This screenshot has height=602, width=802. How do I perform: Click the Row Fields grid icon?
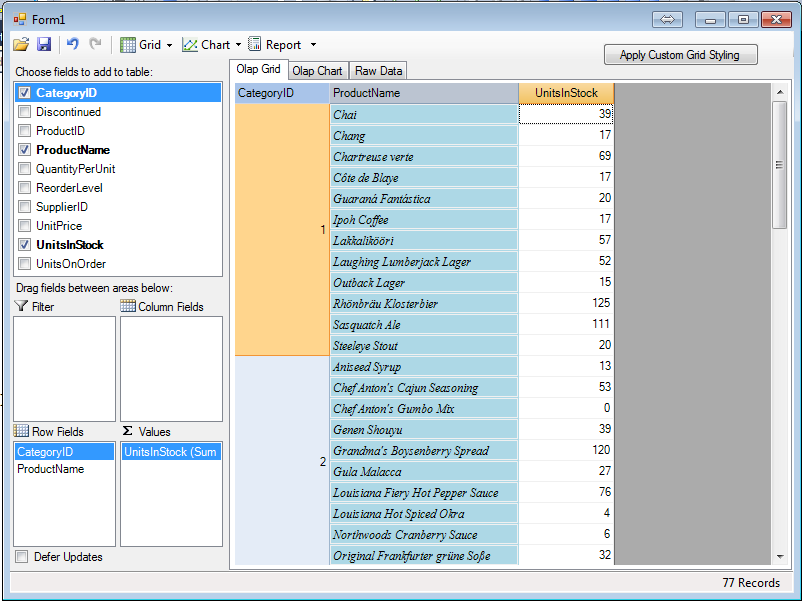point(21,431)
